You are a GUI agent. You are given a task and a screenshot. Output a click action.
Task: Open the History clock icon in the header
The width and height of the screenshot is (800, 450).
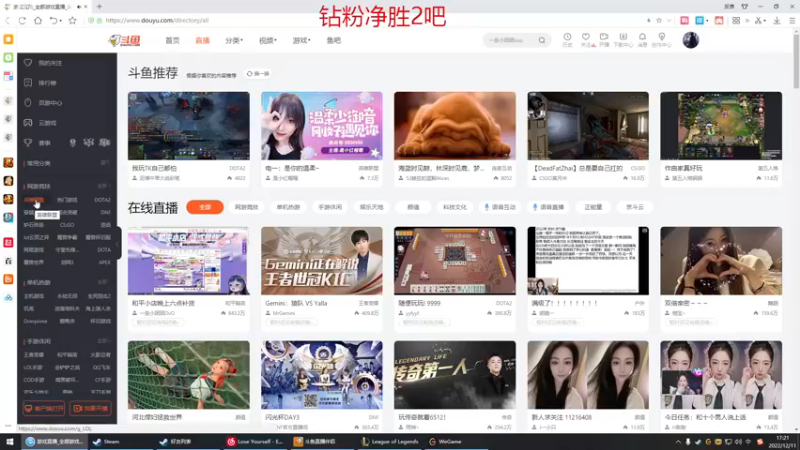(x=567, y=37)
